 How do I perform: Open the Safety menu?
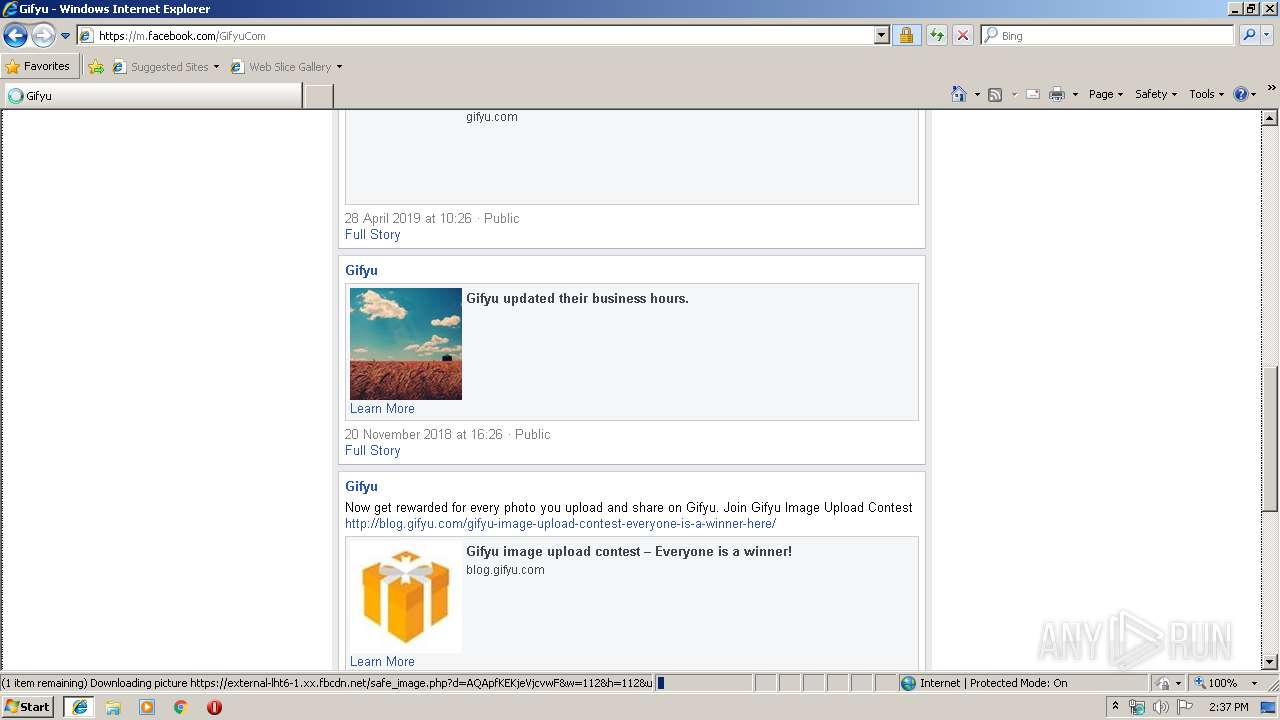coord(1155,94)
